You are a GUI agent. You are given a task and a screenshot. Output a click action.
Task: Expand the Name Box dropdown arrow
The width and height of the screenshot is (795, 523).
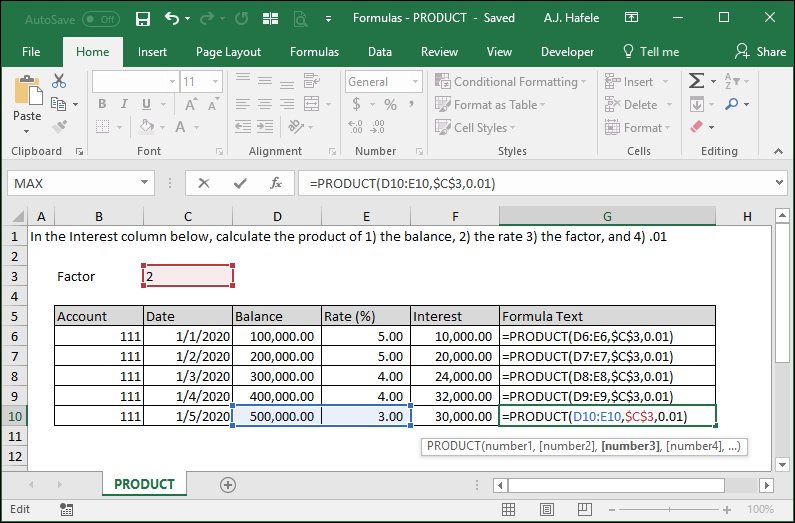pyautogui.click(x=144, y=182)
